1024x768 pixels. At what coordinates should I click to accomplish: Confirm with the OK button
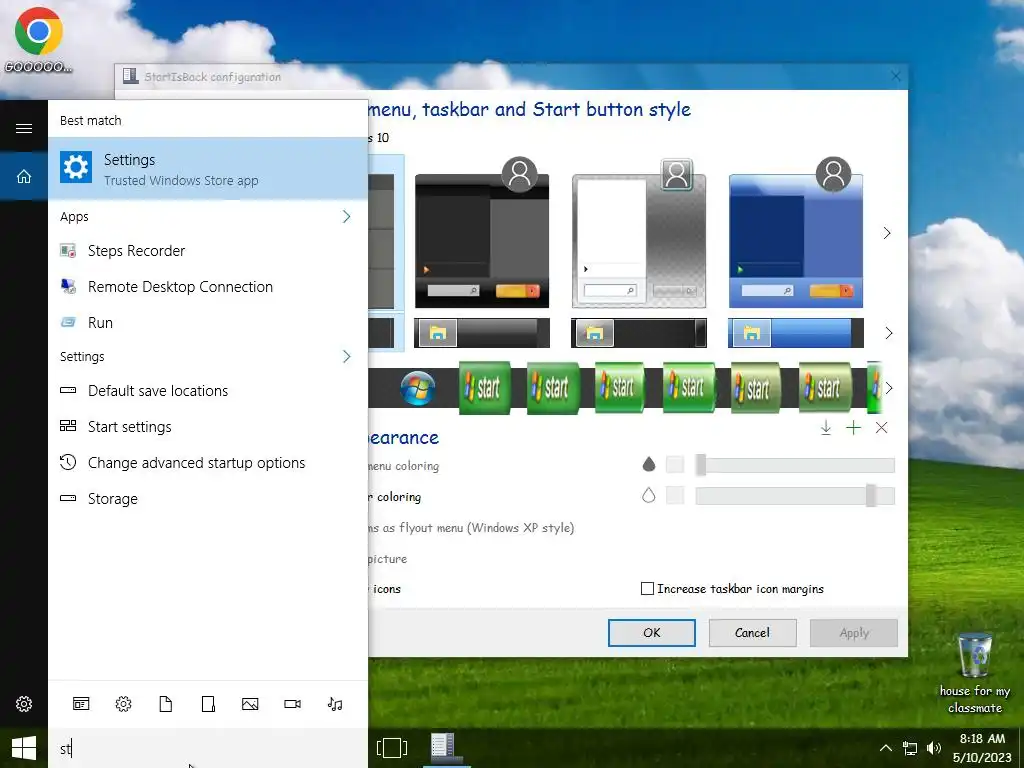click(652, 633)
